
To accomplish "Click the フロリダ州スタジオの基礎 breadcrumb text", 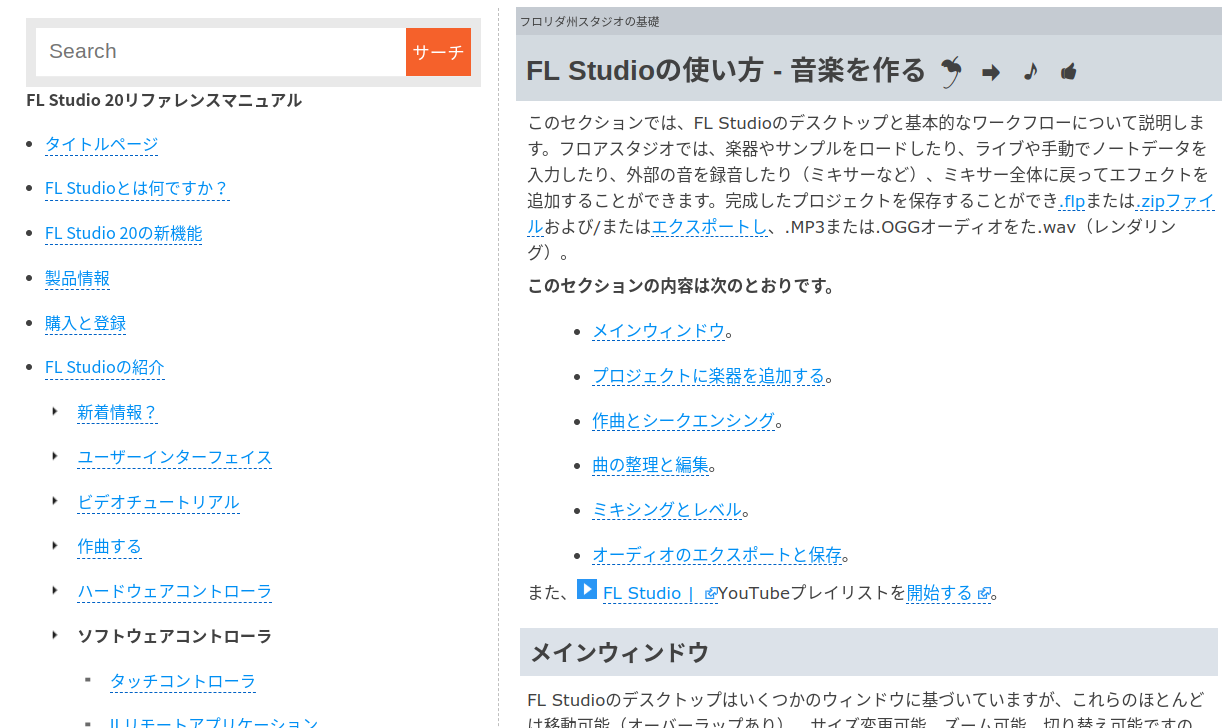I will pos(589,22).
